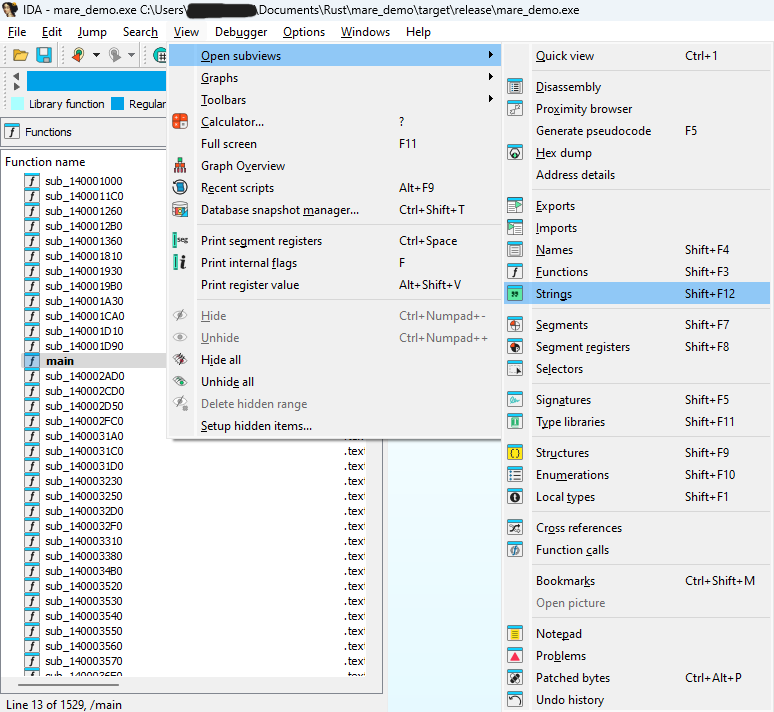Open the Structures subview
The image size is (774, 712).
pyautogui.click(x=562, y=453)
